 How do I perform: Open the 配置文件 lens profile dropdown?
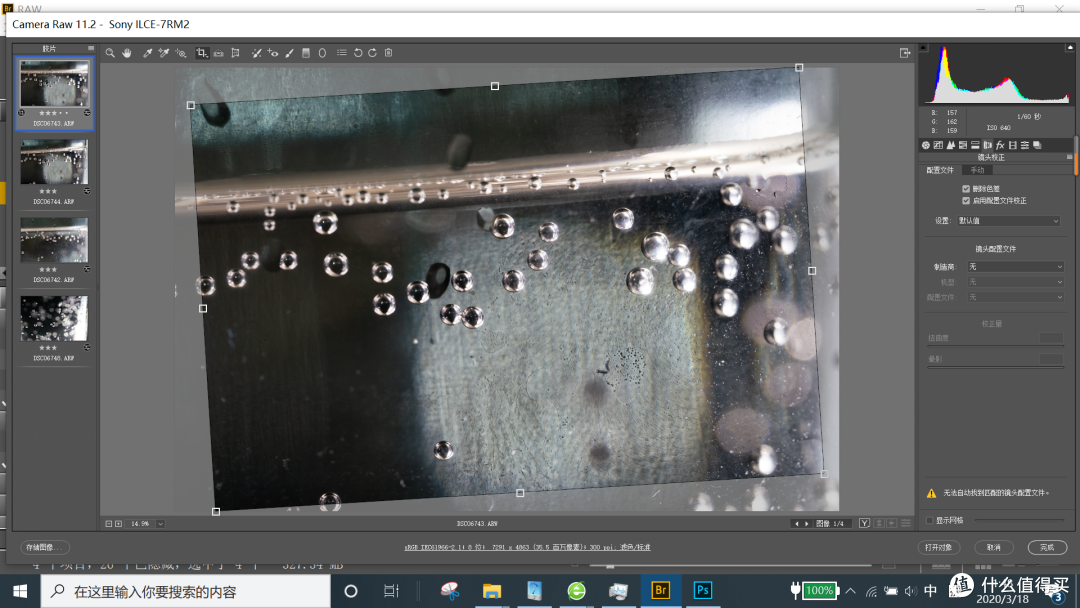pos(1016,297)
